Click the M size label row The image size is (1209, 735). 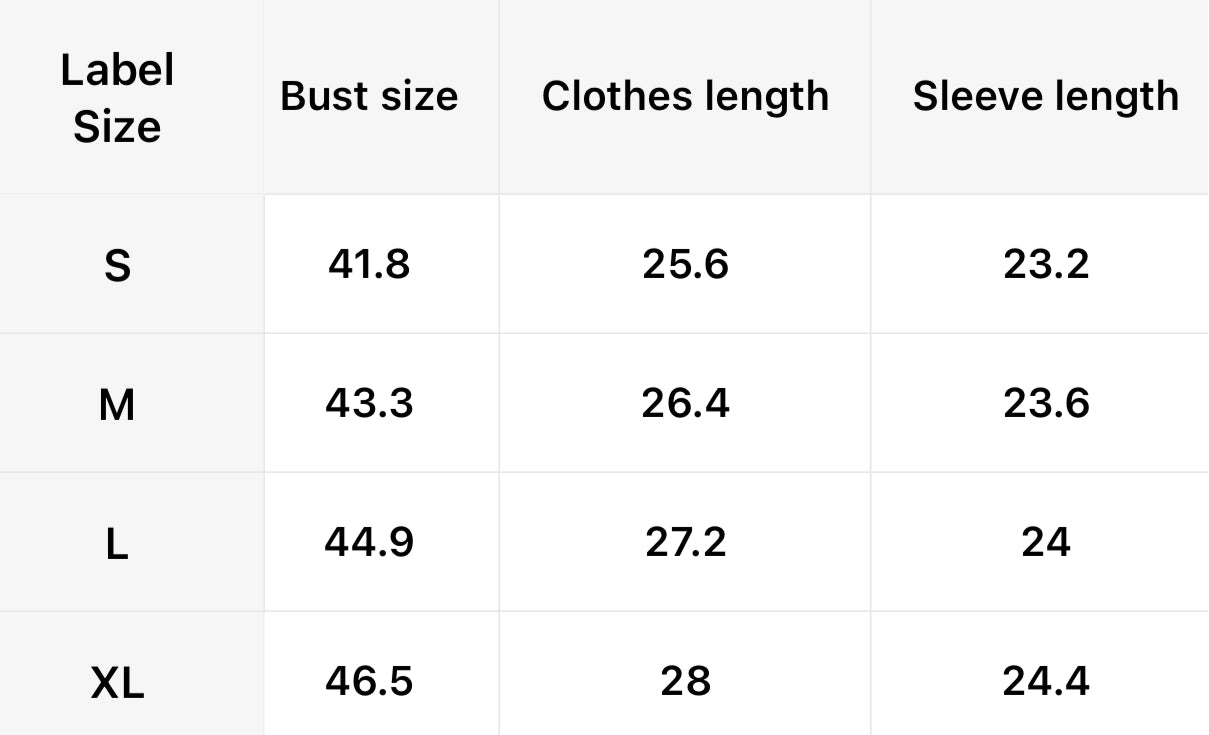[x=117, y=405]
